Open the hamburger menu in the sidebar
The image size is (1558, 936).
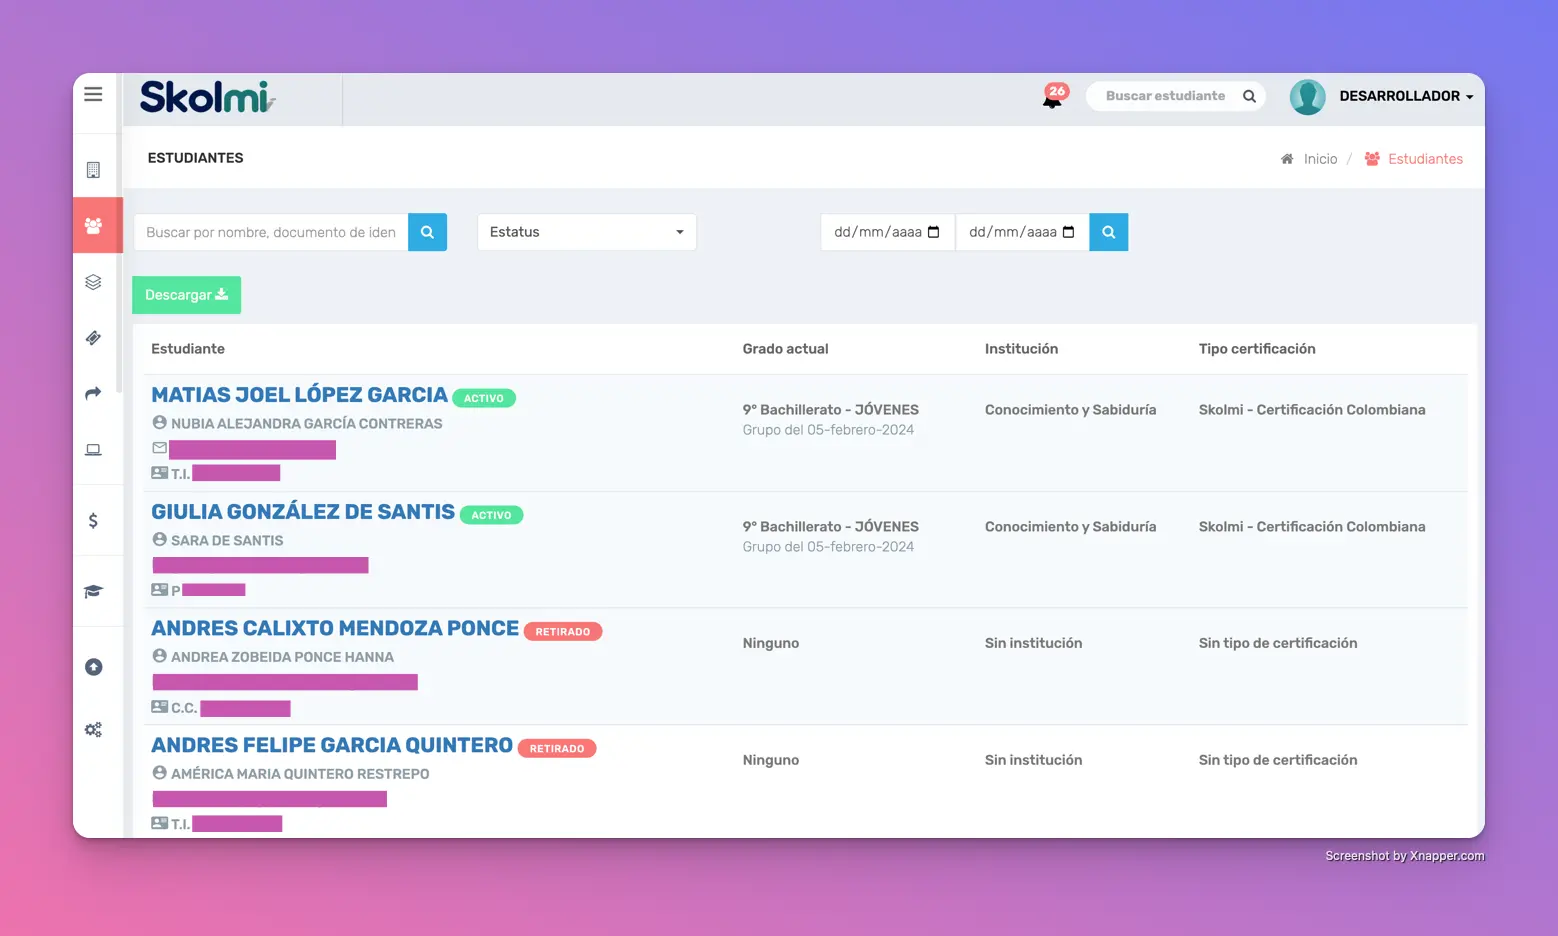[93, 94]
